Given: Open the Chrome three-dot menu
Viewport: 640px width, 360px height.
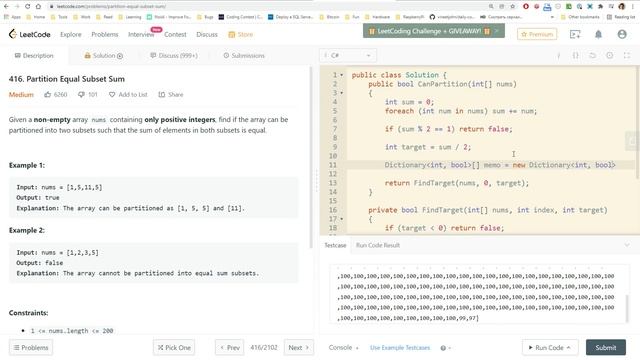Looking at the screenshot, I should tap(633, 6).
